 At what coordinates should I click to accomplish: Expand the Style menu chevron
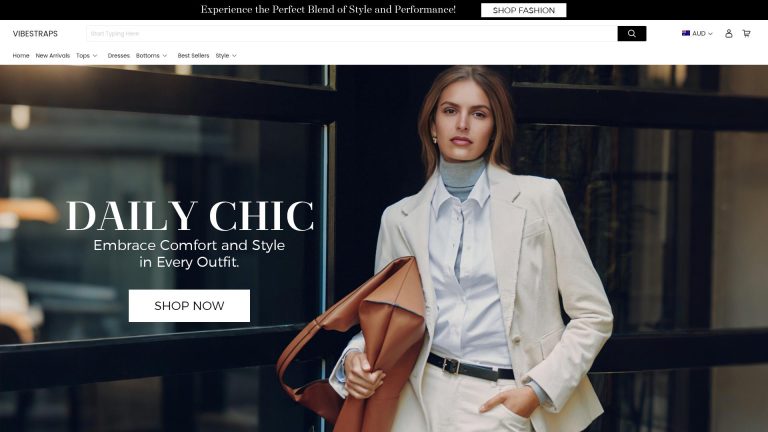tap(234, 56)
